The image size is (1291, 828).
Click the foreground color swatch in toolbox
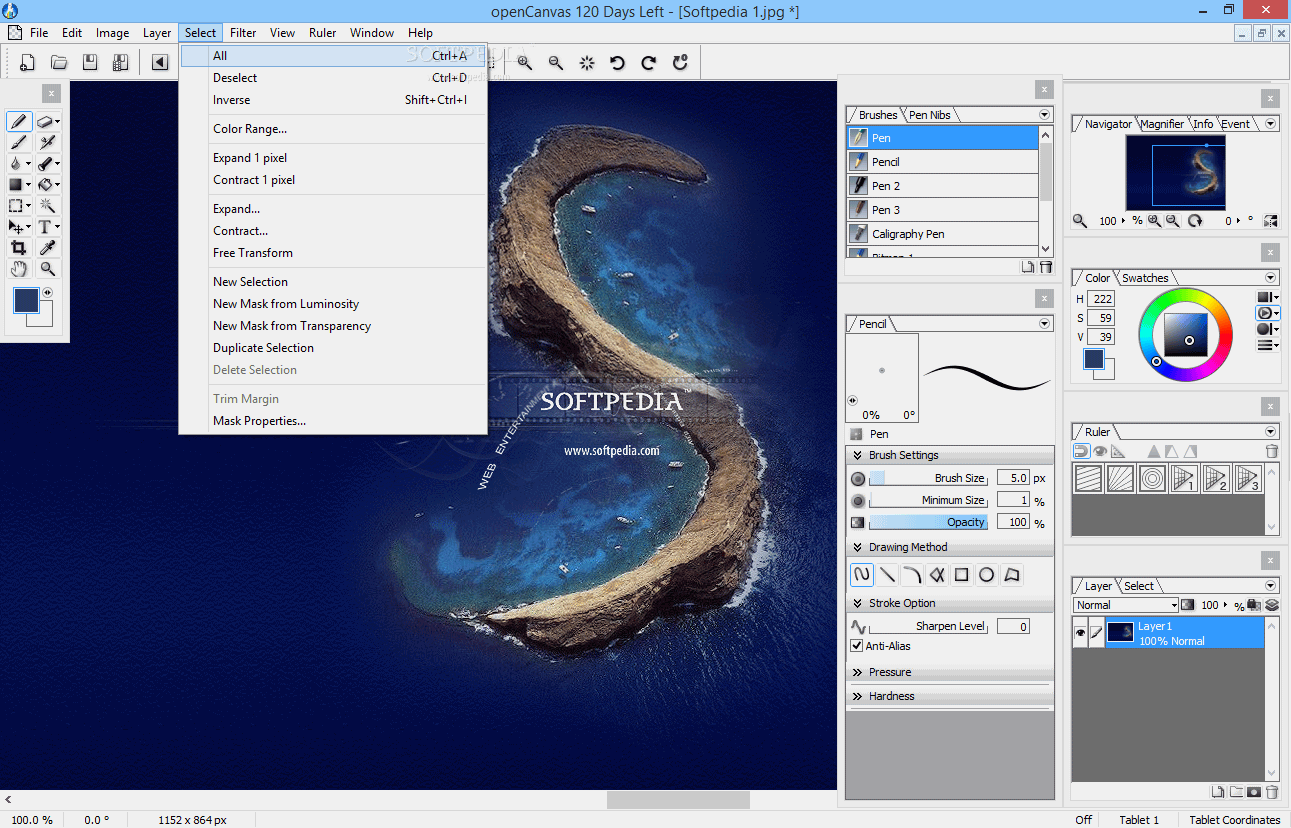[25, 300]
